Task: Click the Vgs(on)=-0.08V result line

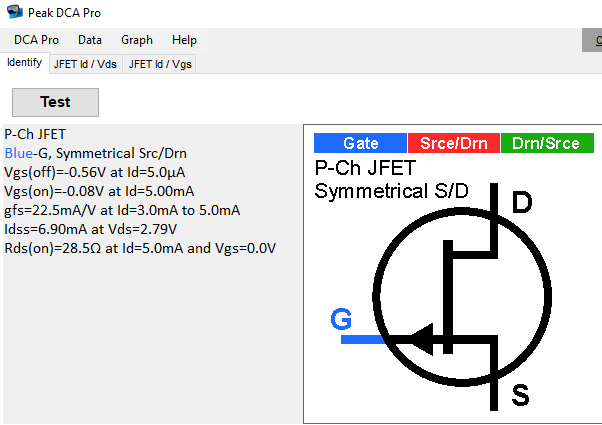Action: 99,191
